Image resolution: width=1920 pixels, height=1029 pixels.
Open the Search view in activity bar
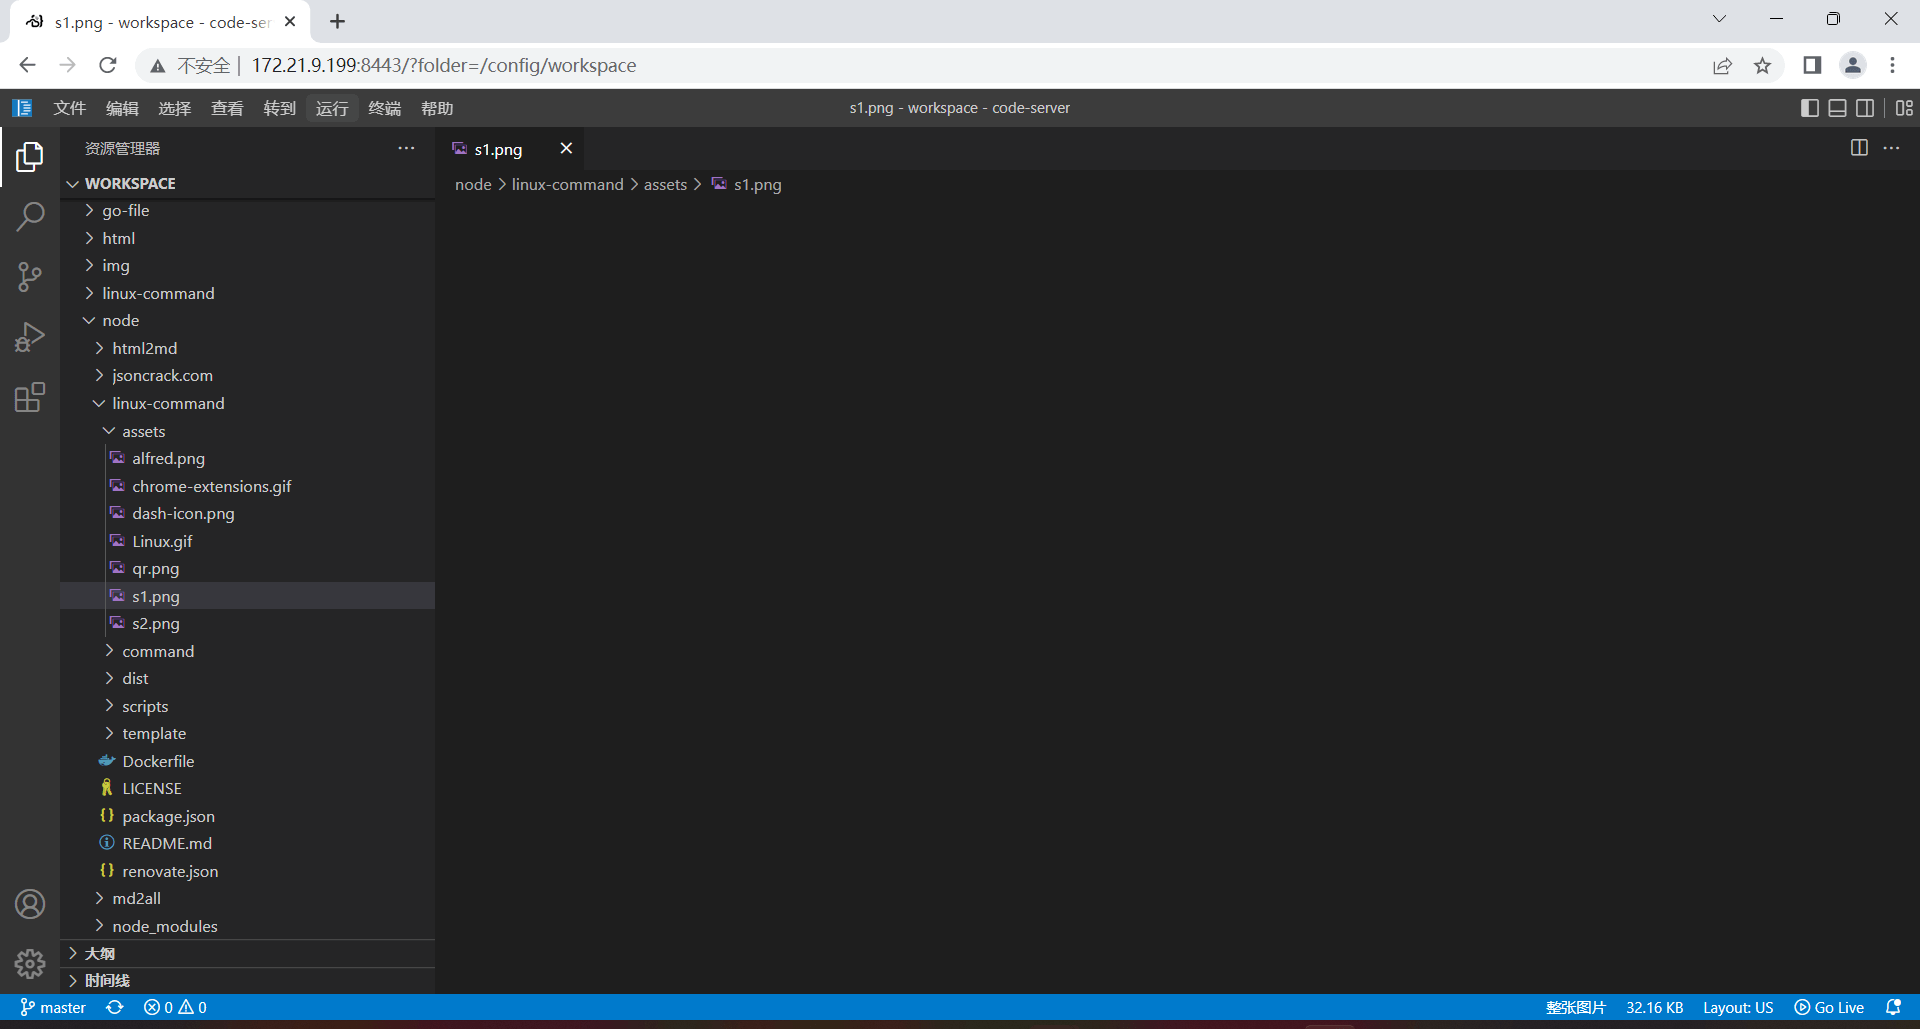pos(30,216)
